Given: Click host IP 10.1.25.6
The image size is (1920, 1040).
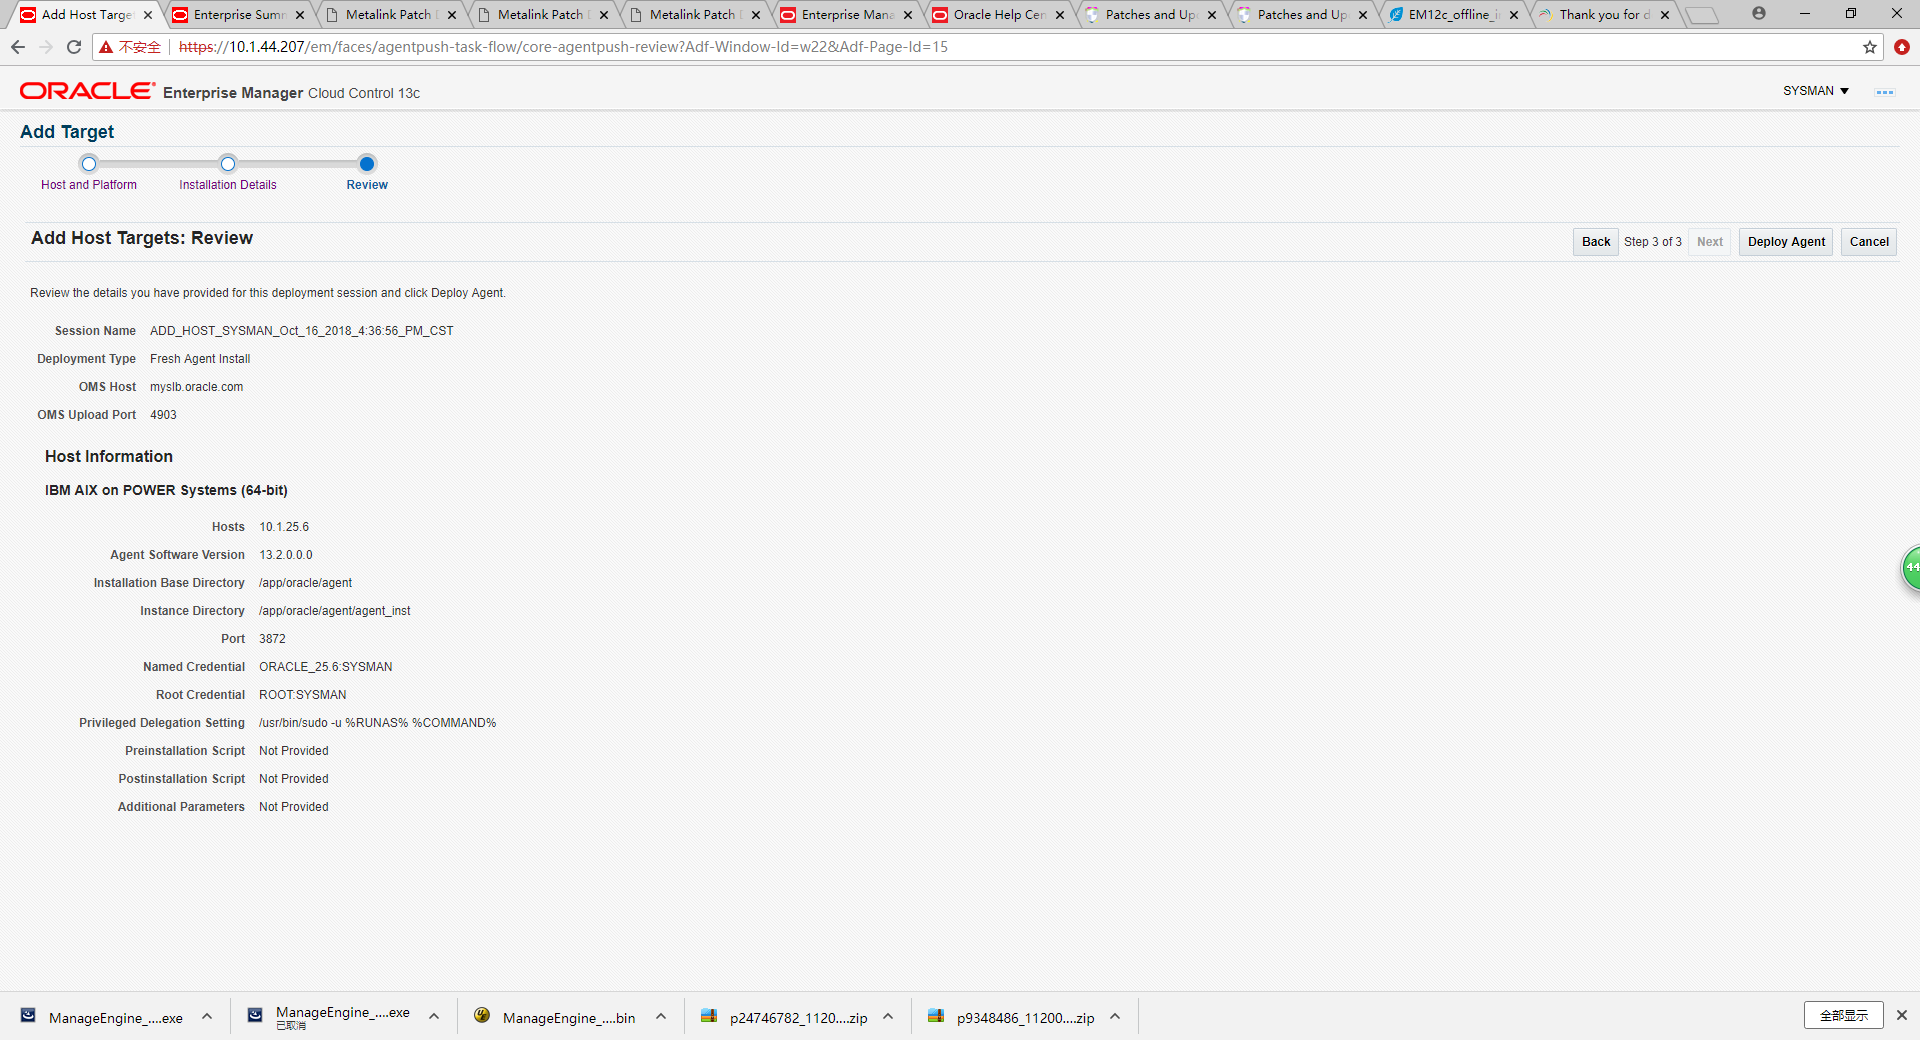Looking at the screenshot, I should [284, 527].
